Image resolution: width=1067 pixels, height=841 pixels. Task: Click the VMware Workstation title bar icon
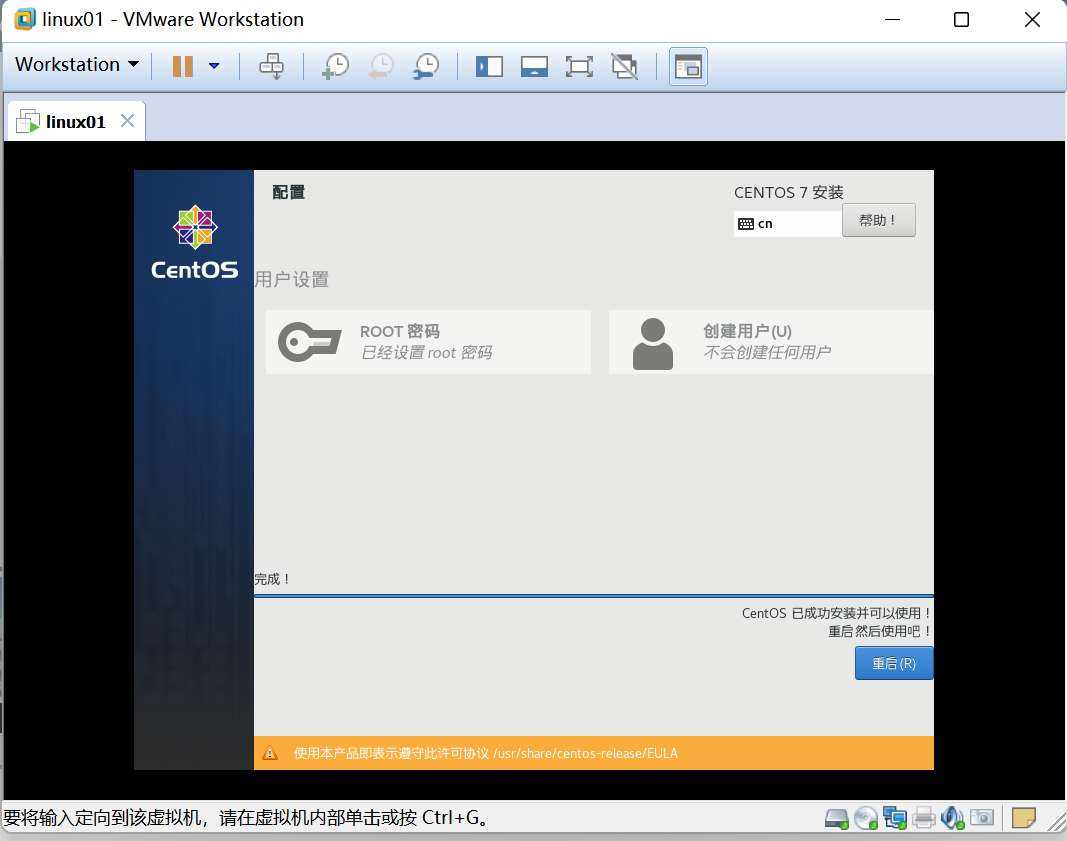[x=25, y=19]
